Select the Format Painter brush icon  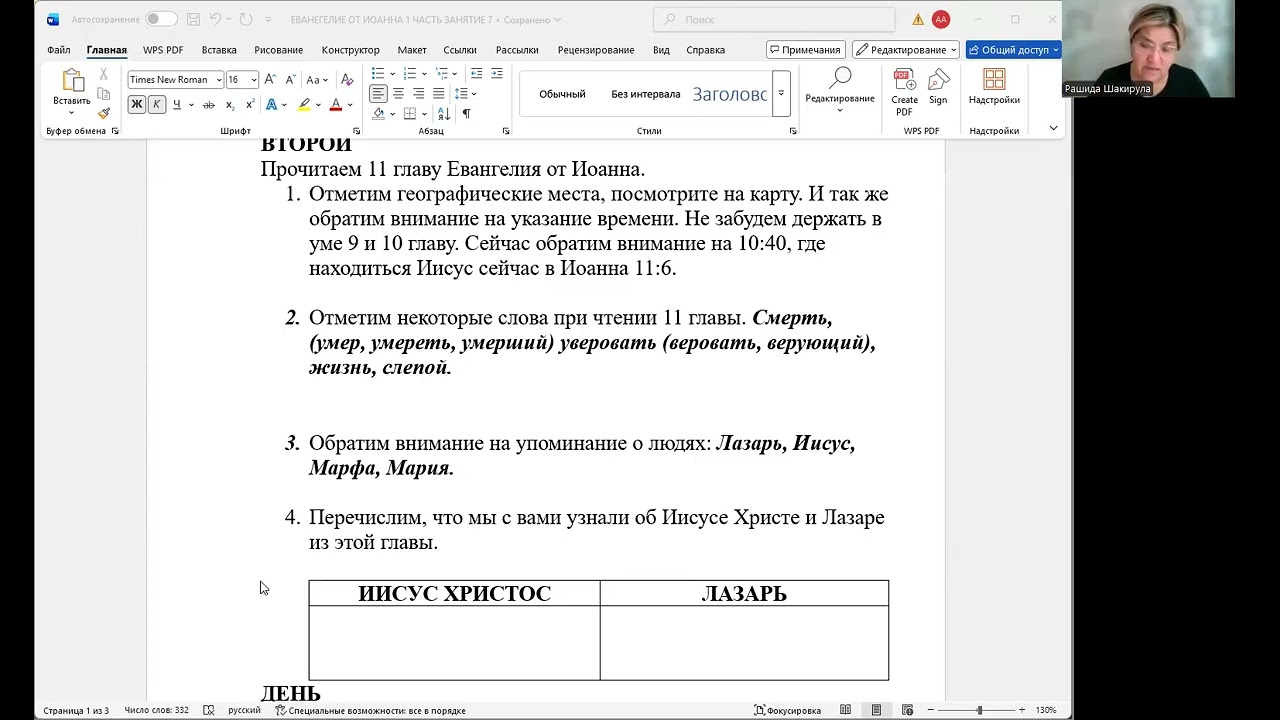(103, 113)
